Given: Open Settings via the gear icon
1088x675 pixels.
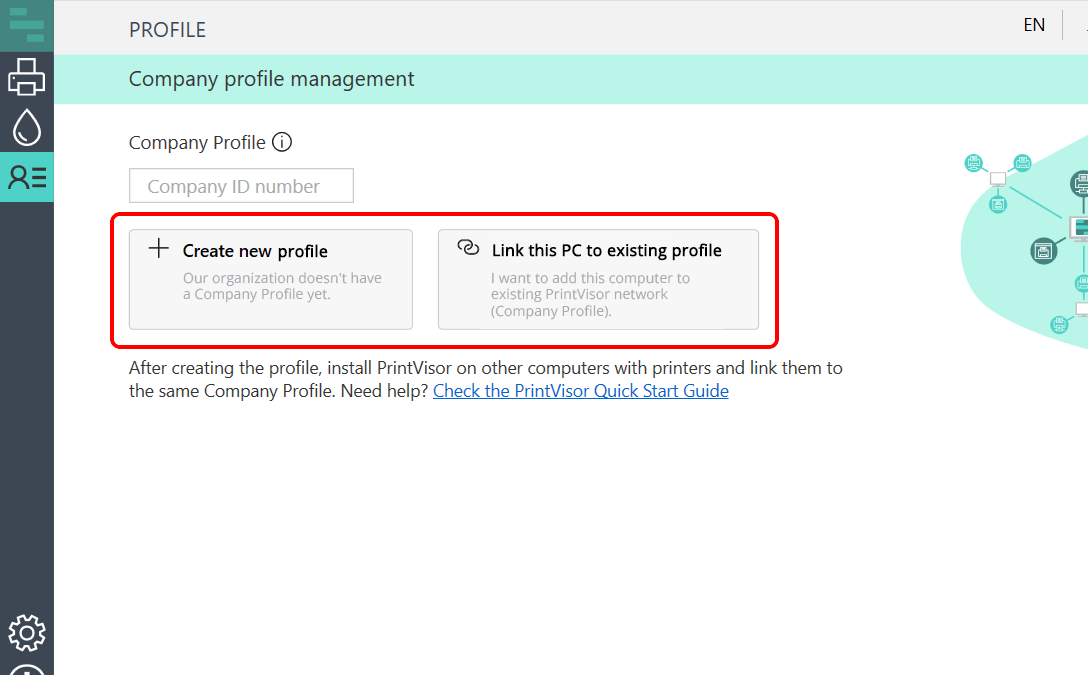Looking at the screenshot, I should (27, 632).
